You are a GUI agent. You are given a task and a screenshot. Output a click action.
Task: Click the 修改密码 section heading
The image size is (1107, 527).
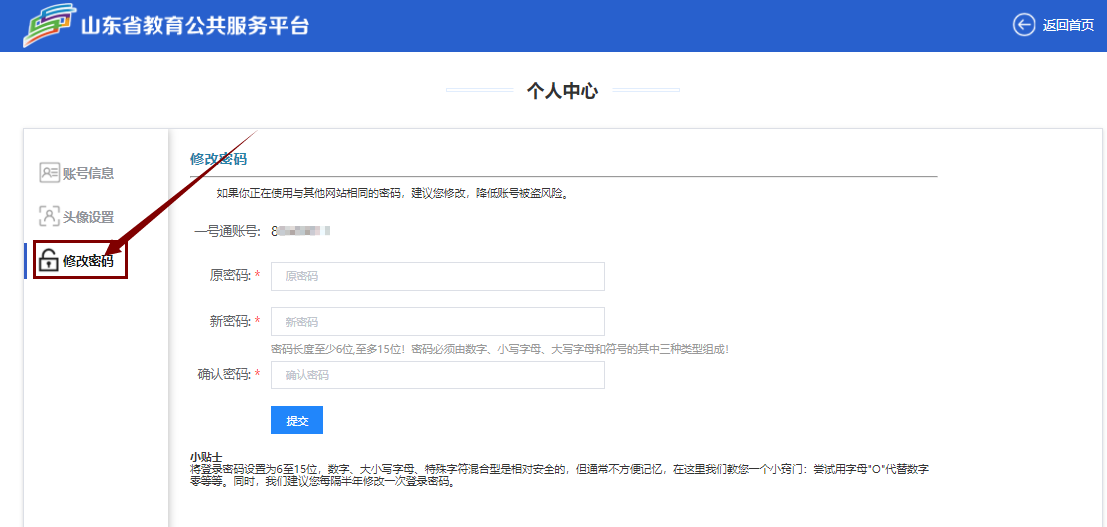(218, 158)
